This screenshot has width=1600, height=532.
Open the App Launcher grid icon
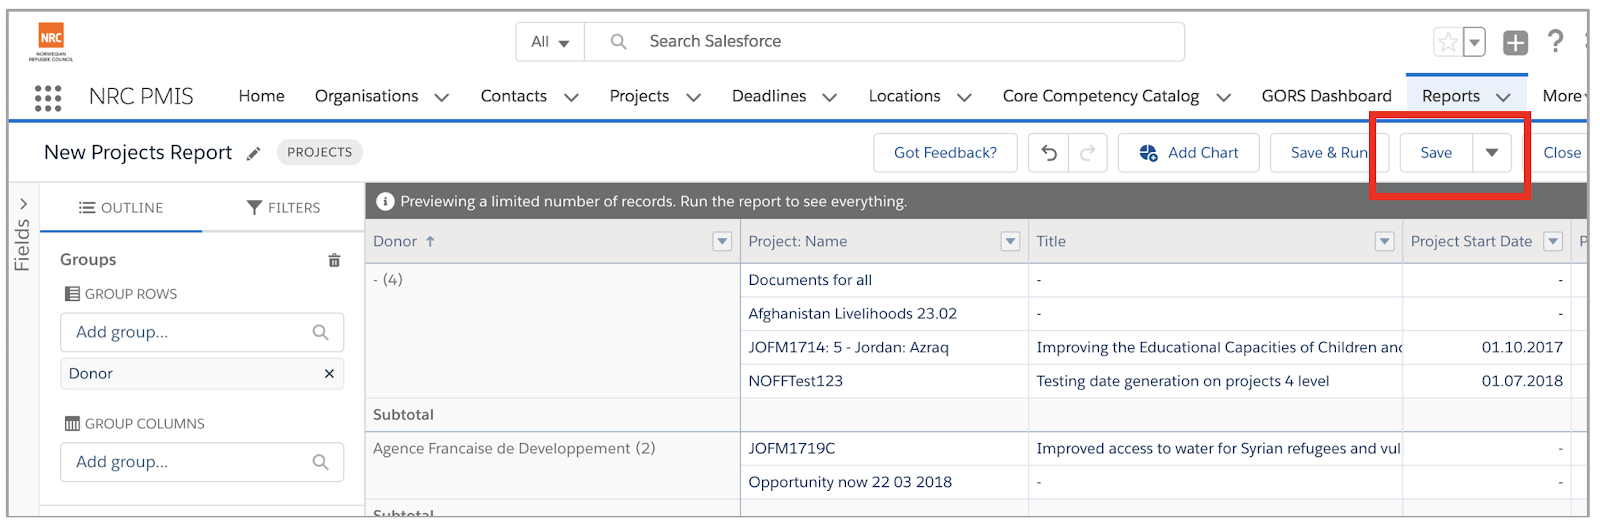pos(48,97)
